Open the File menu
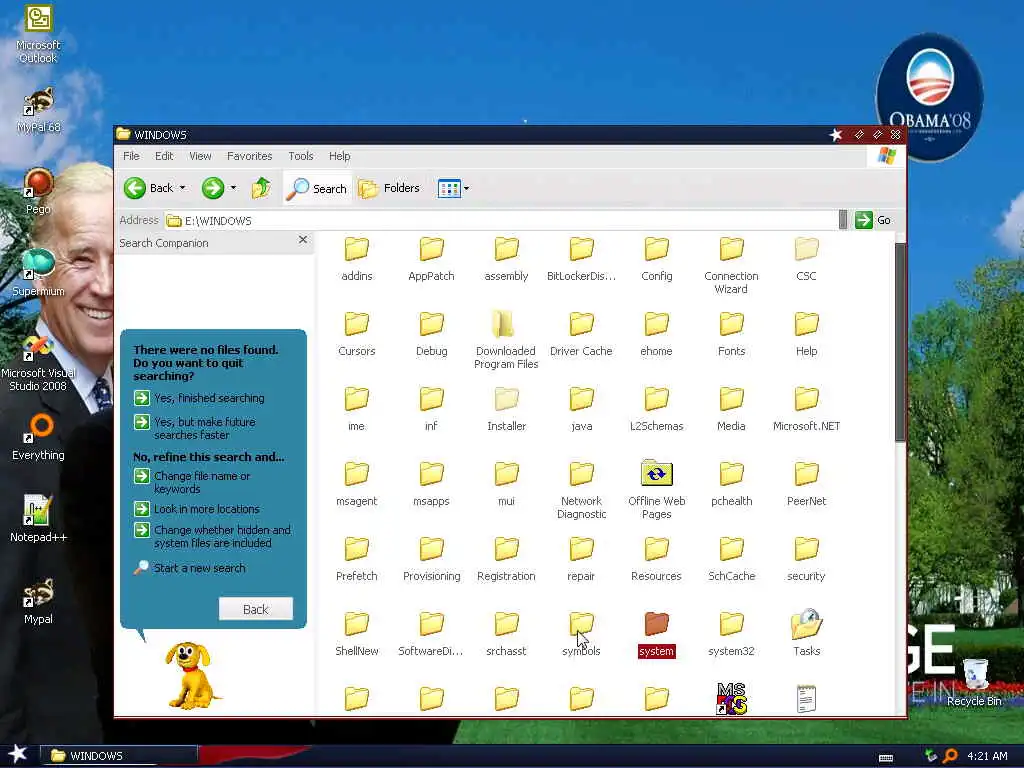This screenshot has width=1024, height=768. pyautogui.click(x=131, y=156)
